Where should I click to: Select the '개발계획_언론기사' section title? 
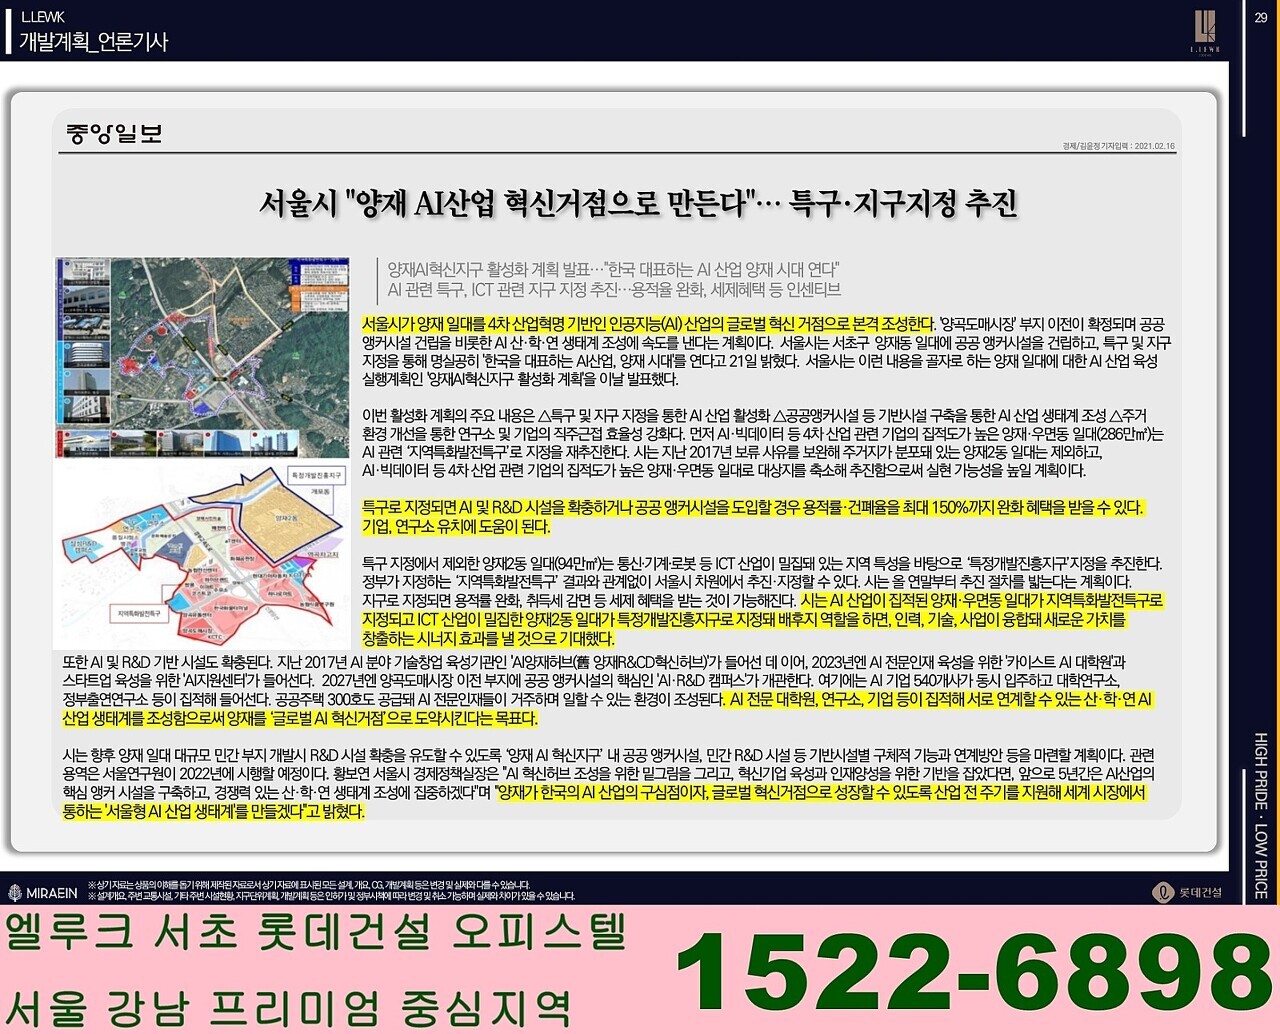coord(94,42)
